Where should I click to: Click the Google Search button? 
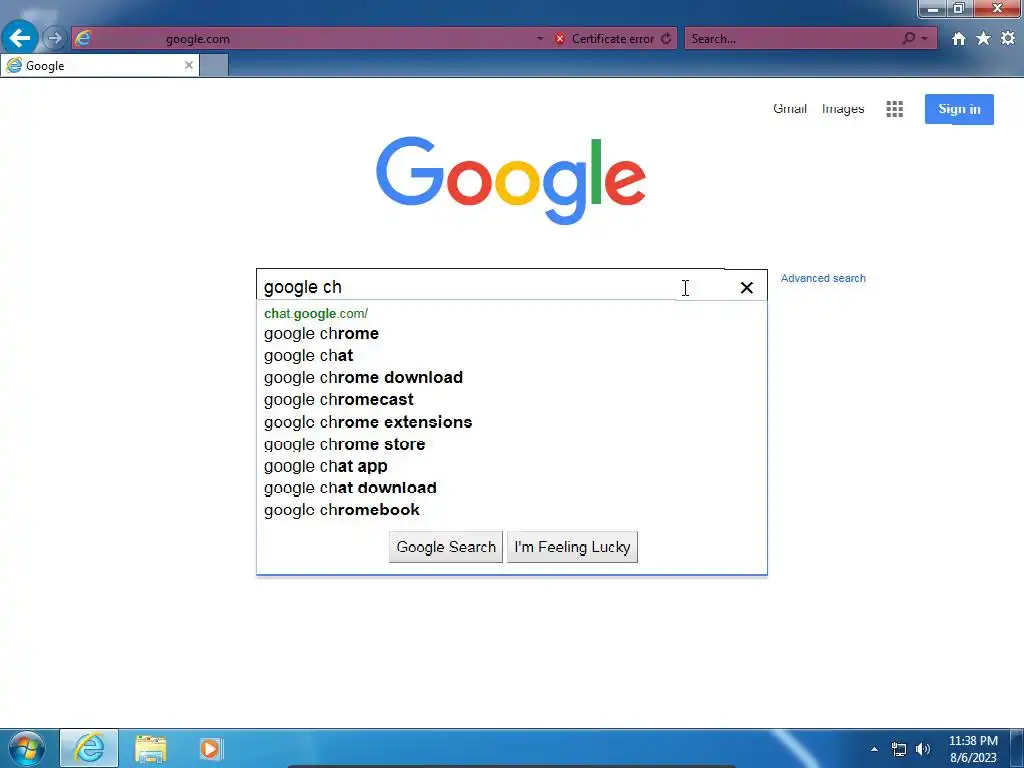pyautogui.click(x=446, y=547)
